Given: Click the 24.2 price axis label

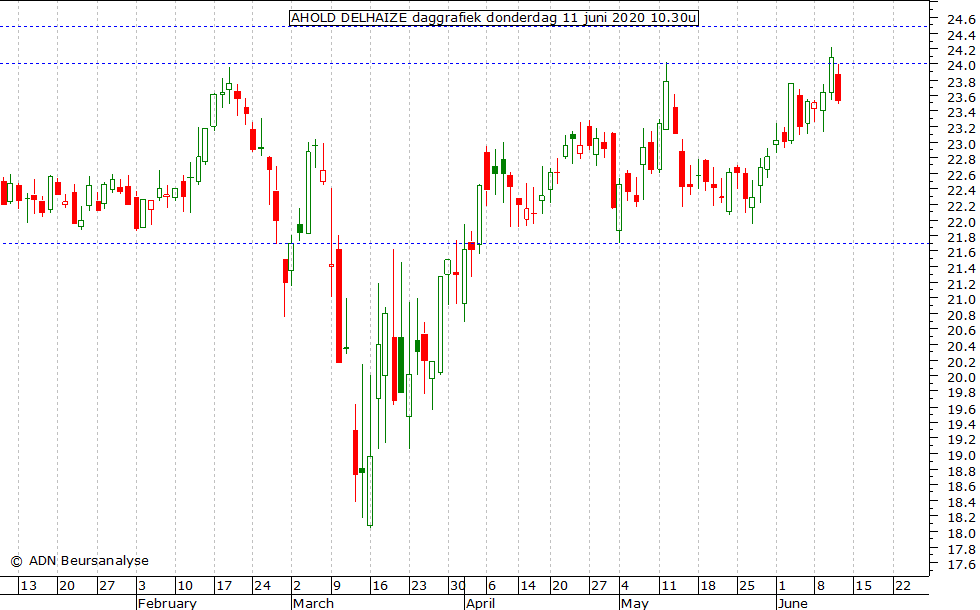Looking at the screenshot, I should click(961, 51).
